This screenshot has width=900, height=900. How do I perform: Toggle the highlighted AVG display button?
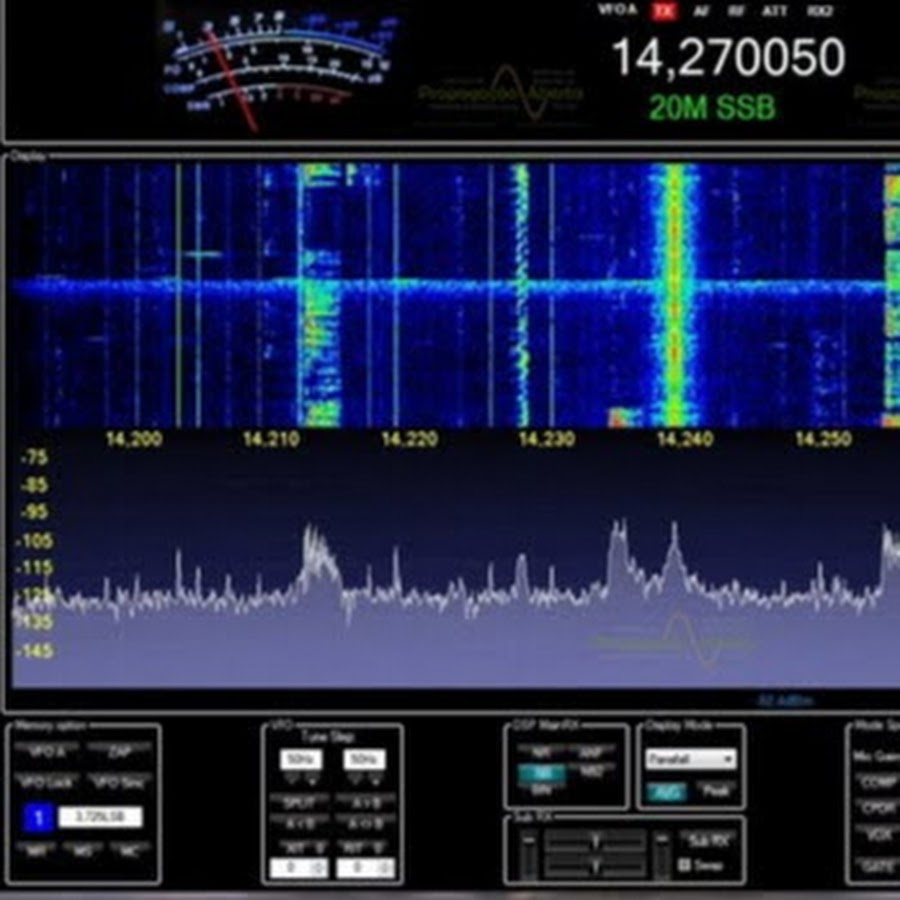click(x=666, y=792)
